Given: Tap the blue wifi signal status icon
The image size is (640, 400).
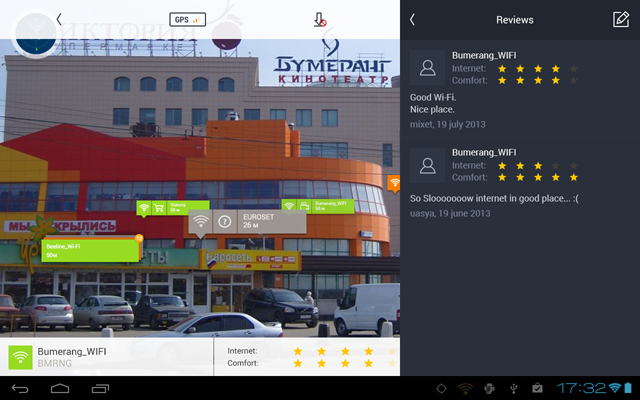Looking at the screenshot, I should click(615, 388).
